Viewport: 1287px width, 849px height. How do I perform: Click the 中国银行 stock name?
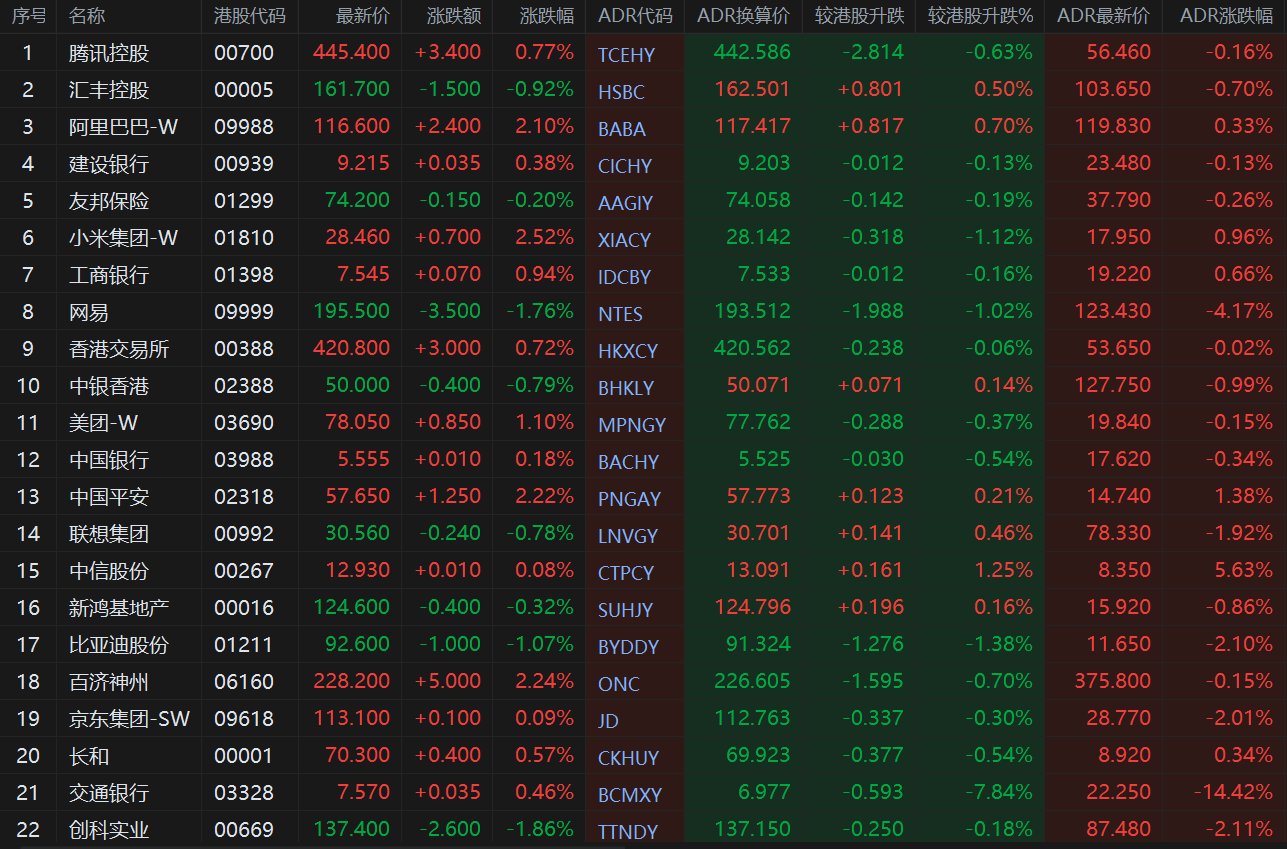pyautogui.click(x=109, y=460)
